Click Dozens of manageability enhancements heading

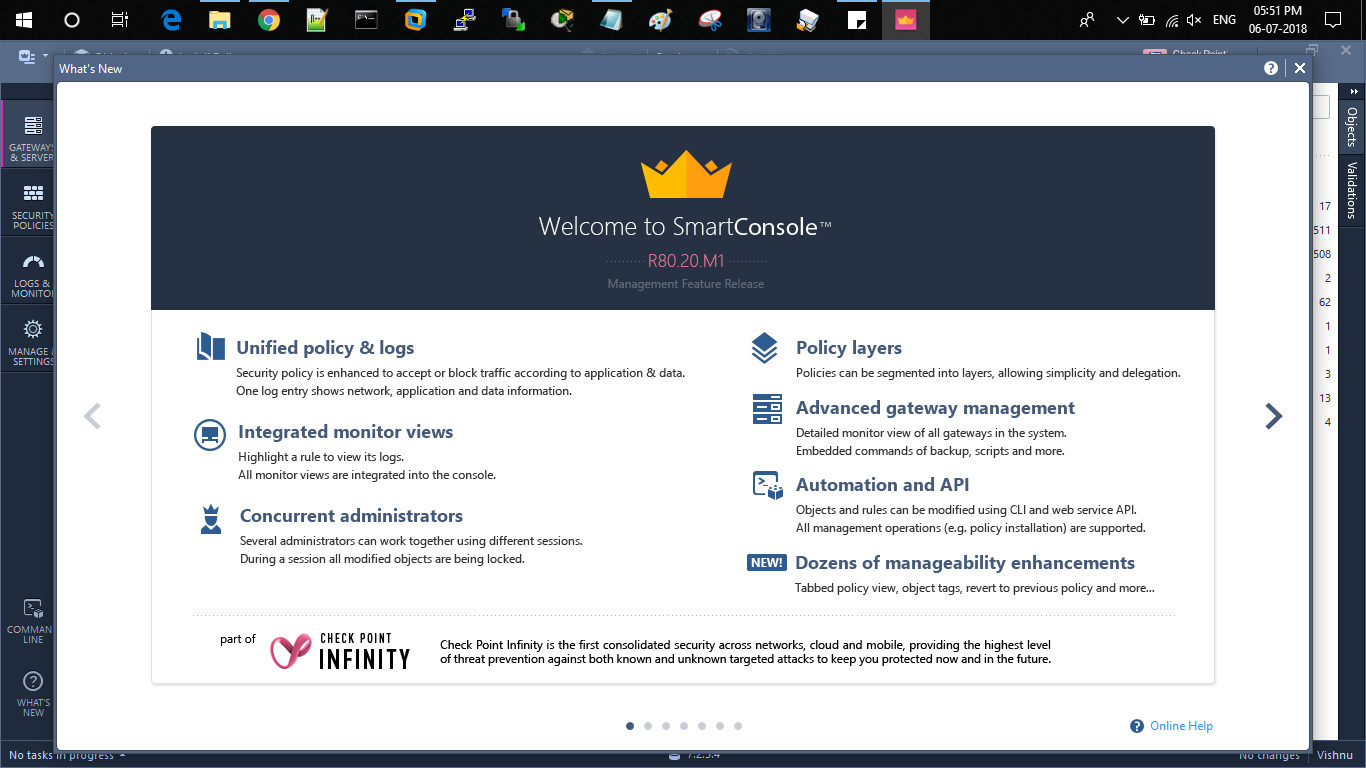pos(965,563)
